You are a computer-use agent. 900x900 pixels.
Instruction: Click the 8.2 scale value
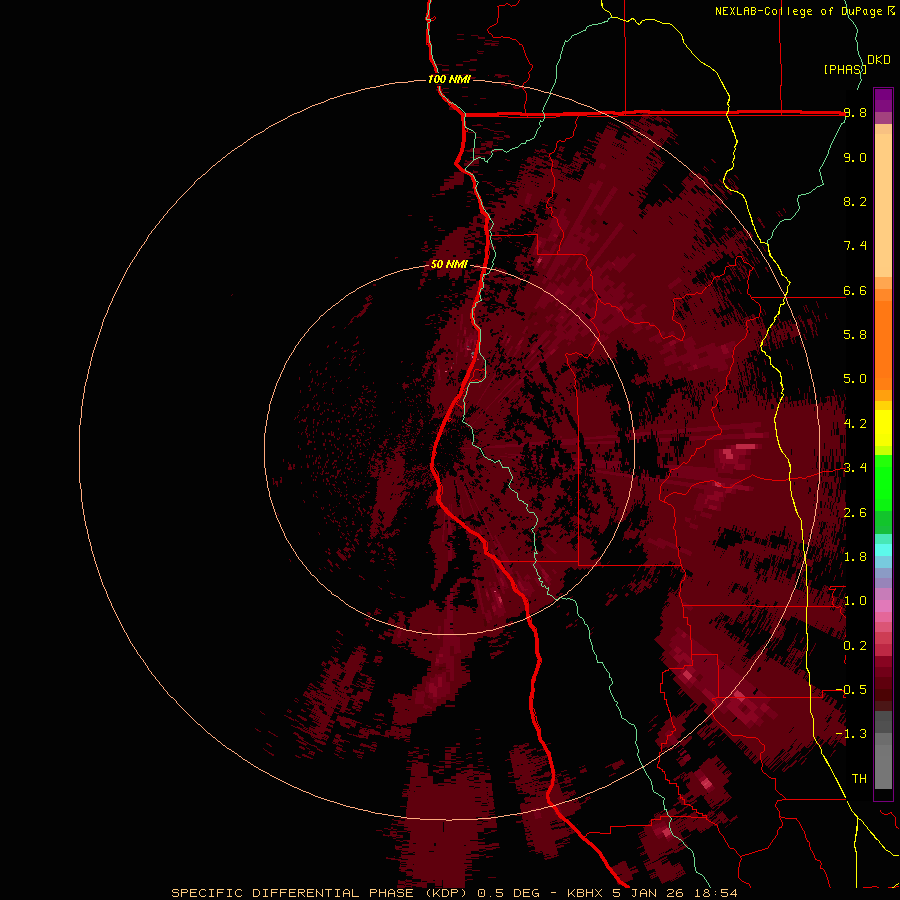(855, 201)
